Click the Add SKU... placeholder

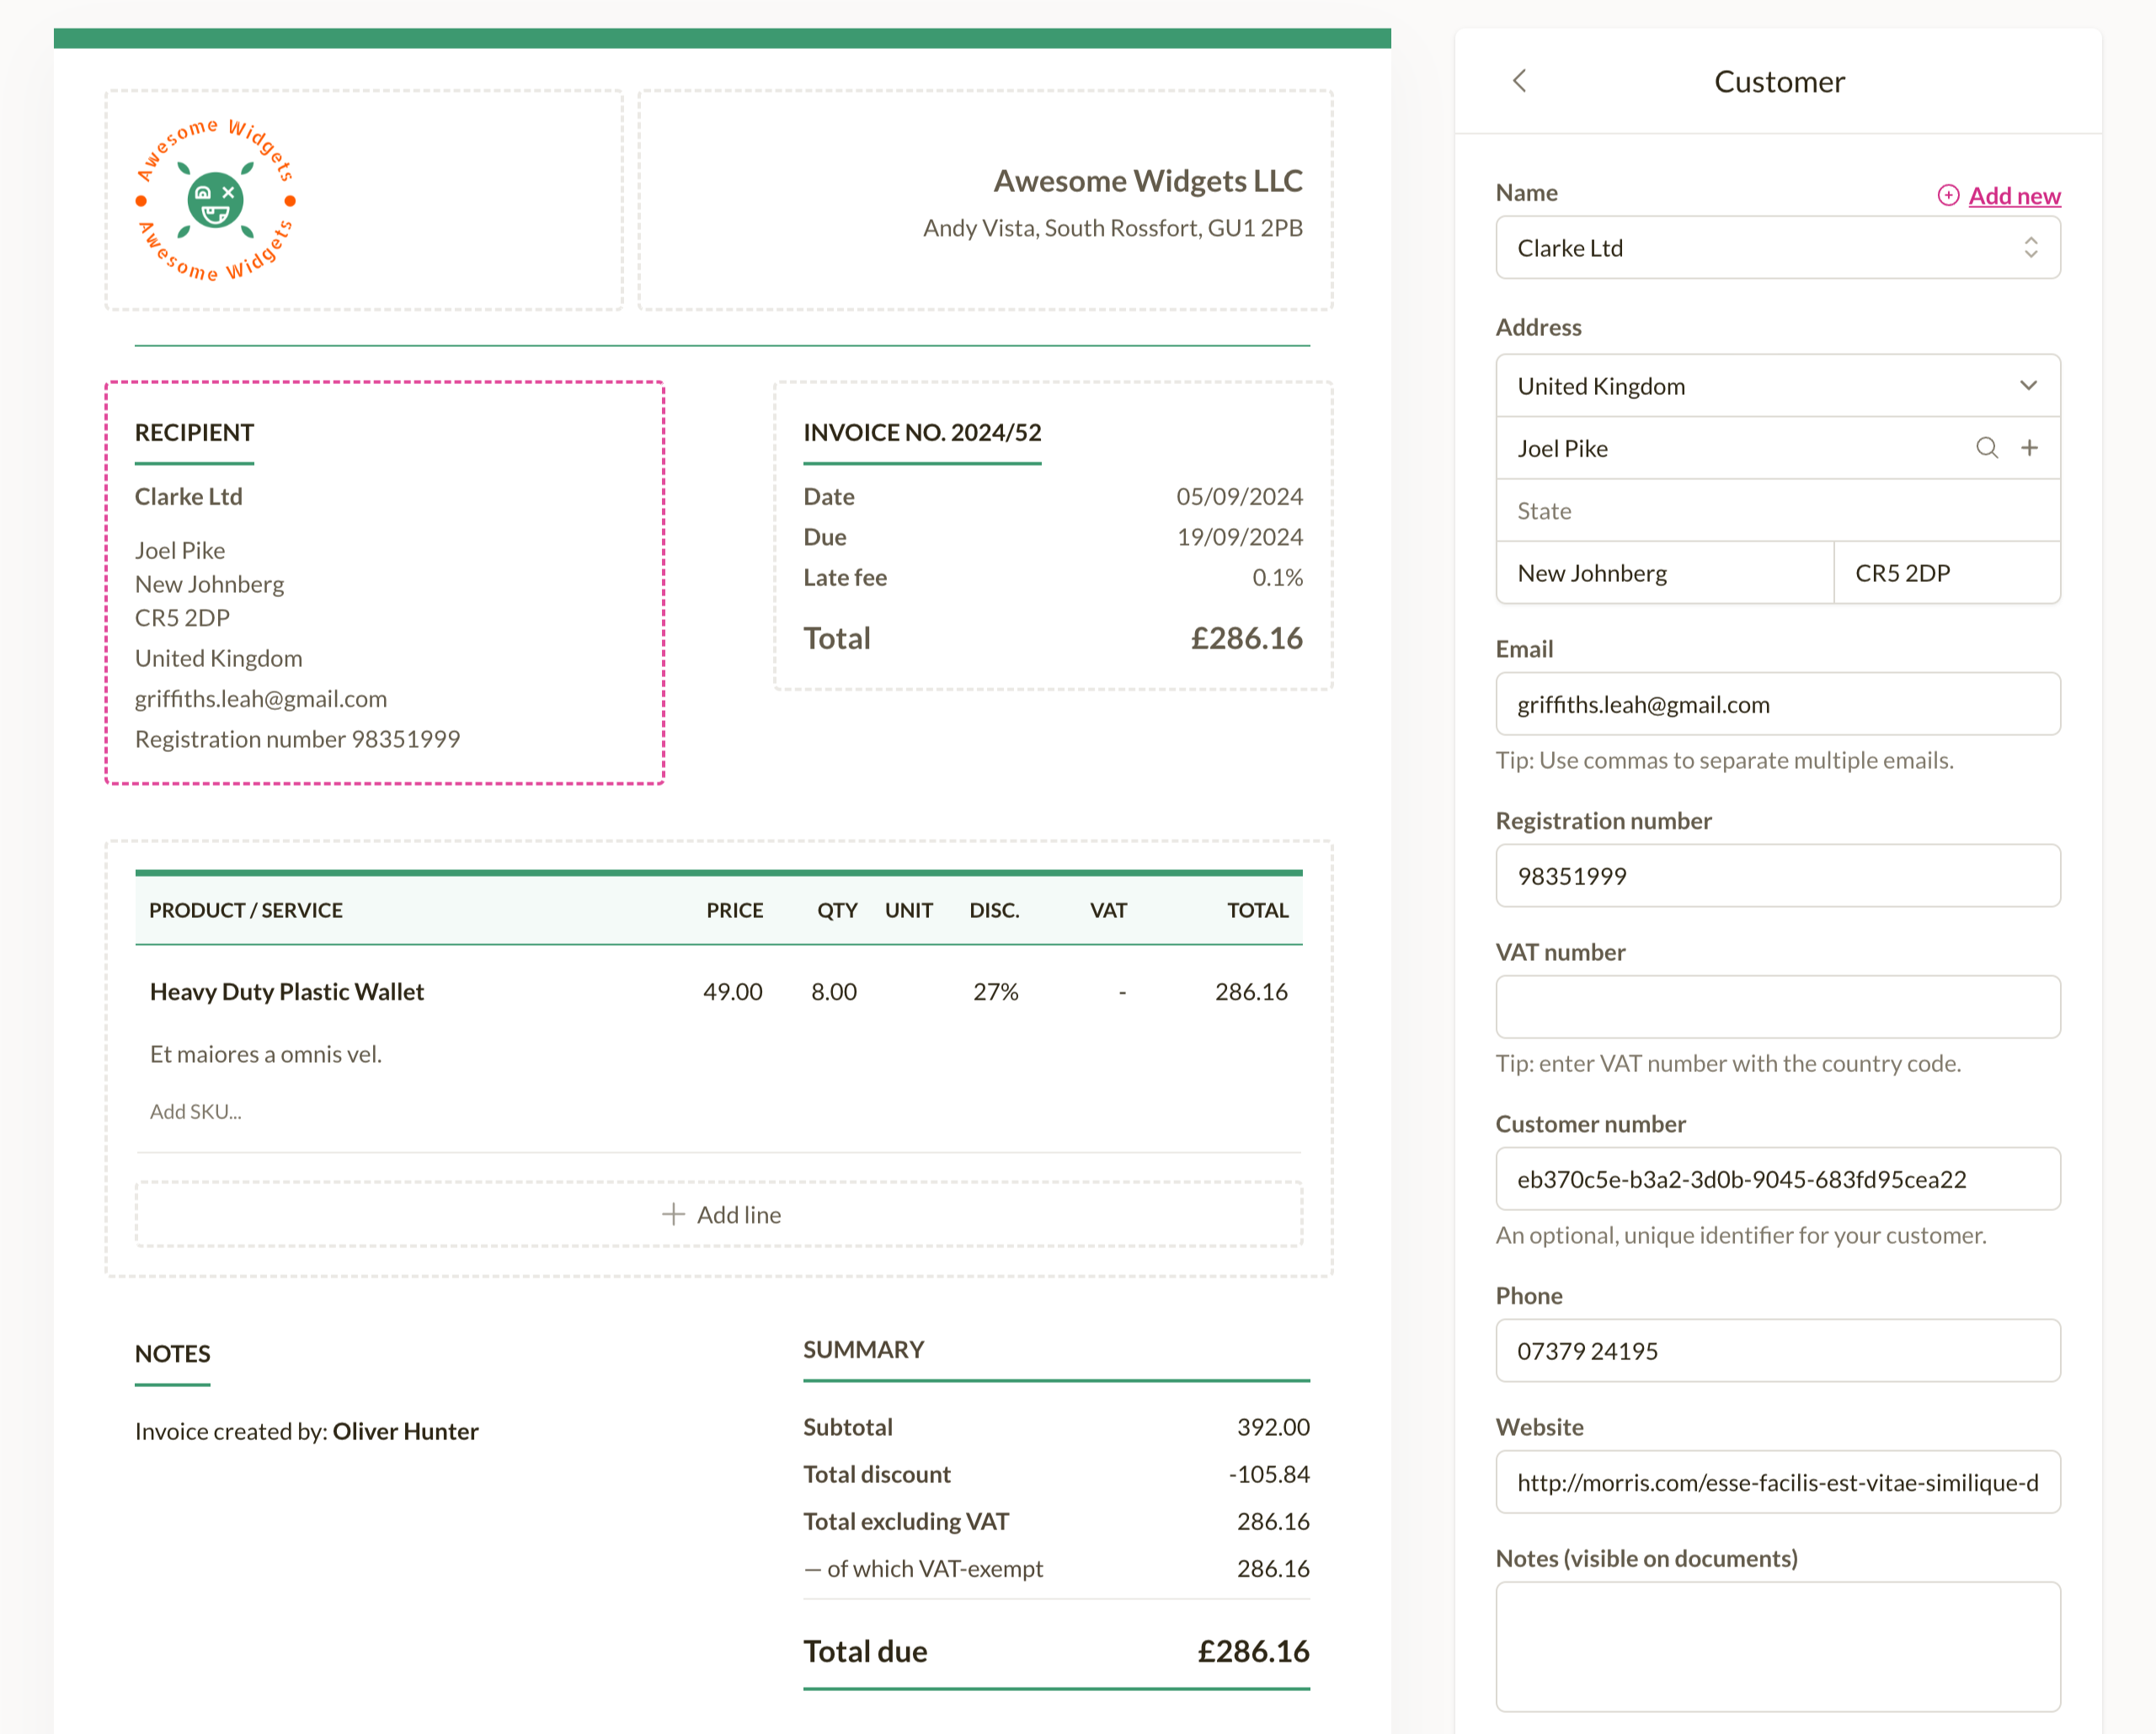tap(195, 1112)
